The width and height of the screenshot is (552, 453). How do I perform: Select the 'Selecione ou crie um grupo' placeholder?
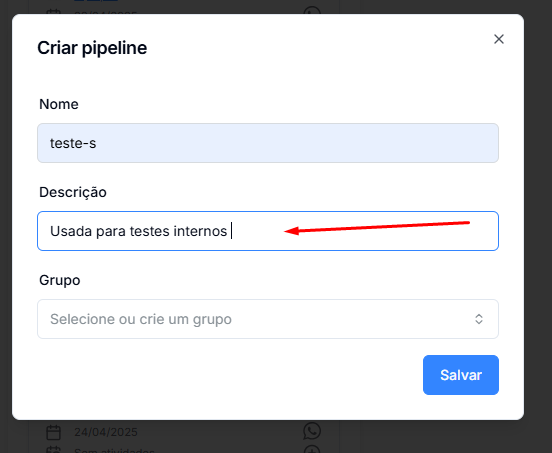[x=141, y=319]
